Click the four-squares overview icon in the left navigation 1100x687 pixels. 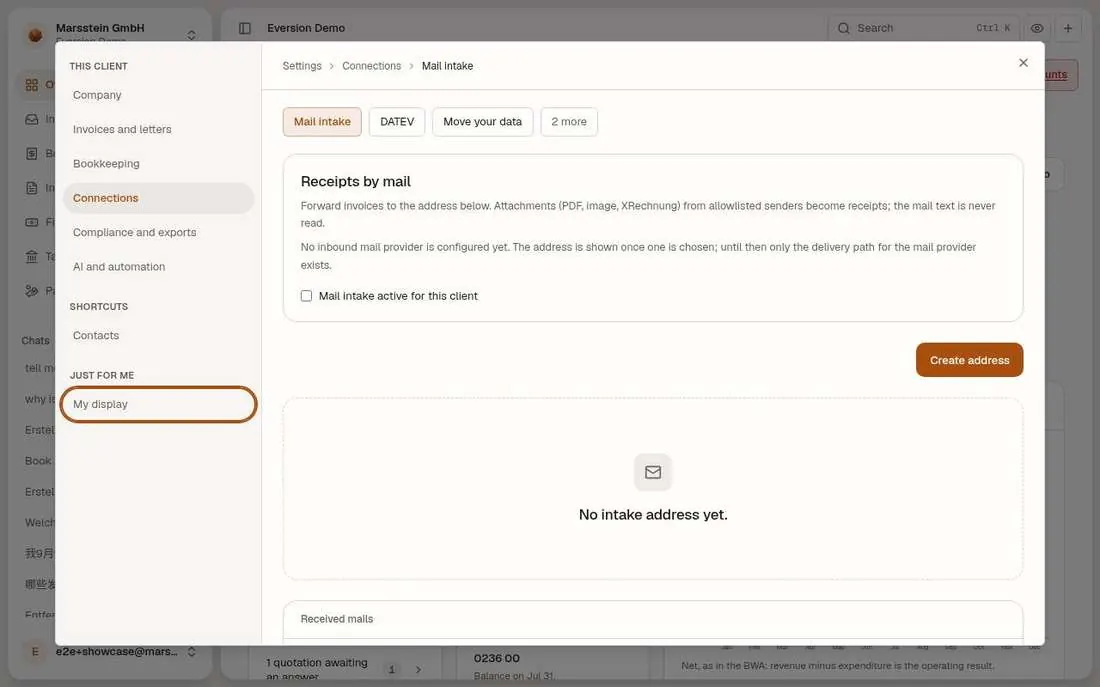[32, 85]
